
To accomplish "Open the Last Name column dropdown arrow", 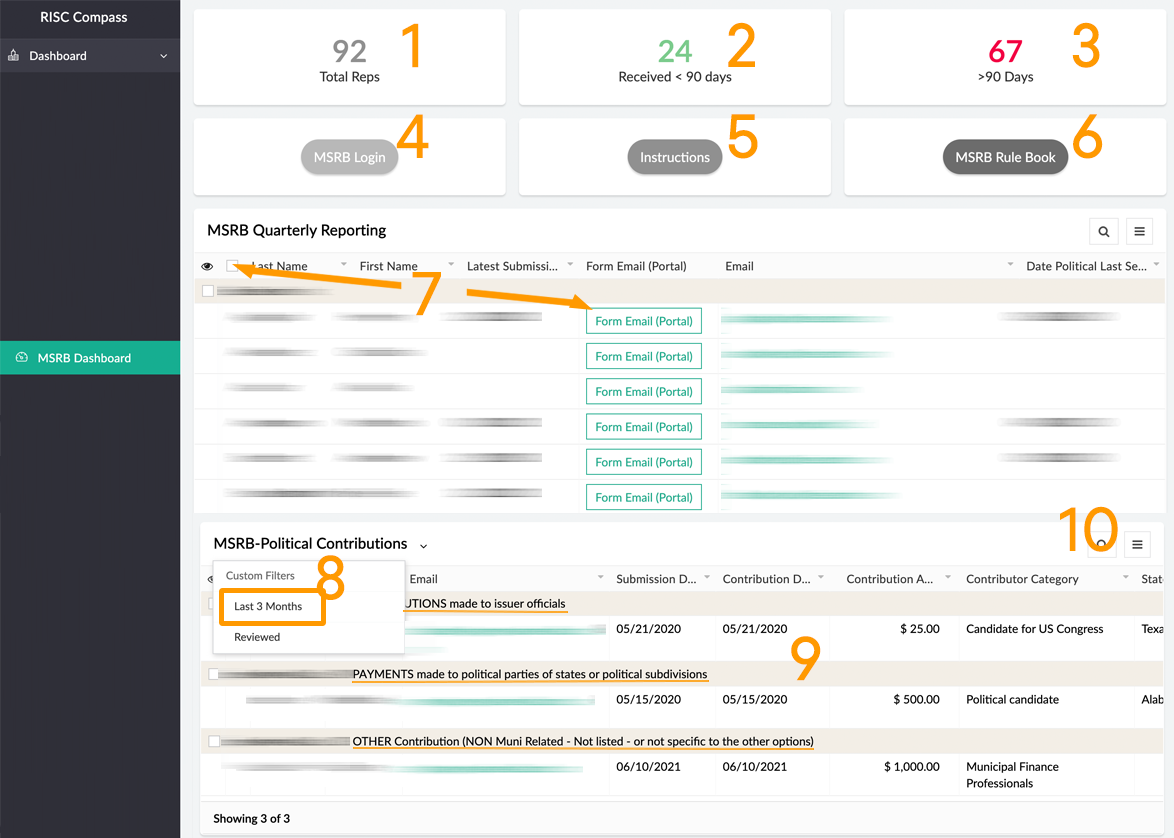I will tap(344, 264).
